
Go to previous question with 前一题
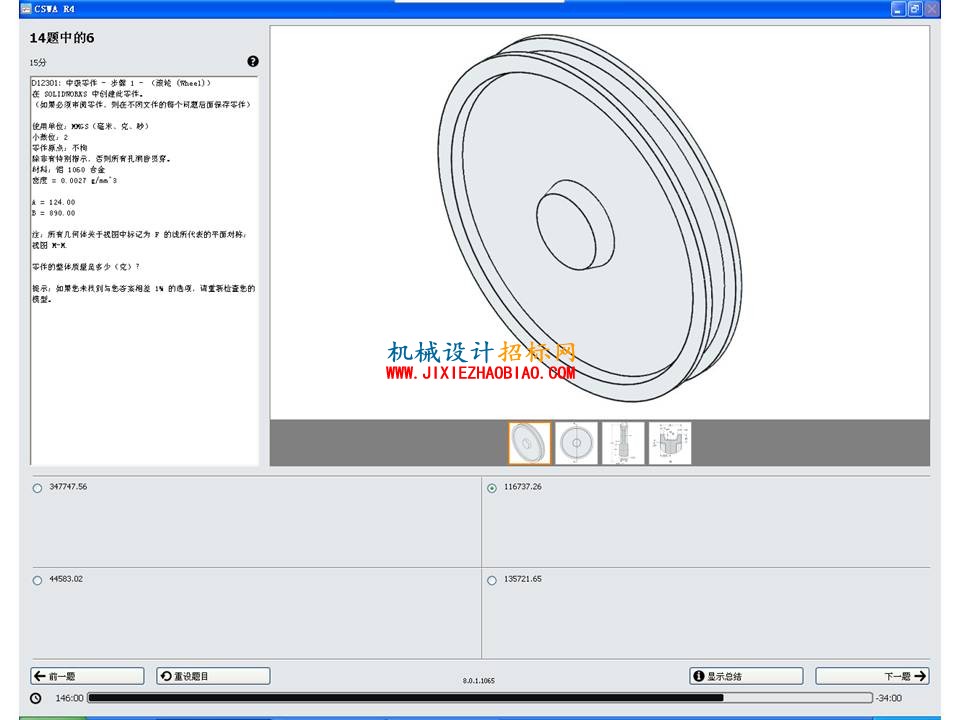pos(88,676)
